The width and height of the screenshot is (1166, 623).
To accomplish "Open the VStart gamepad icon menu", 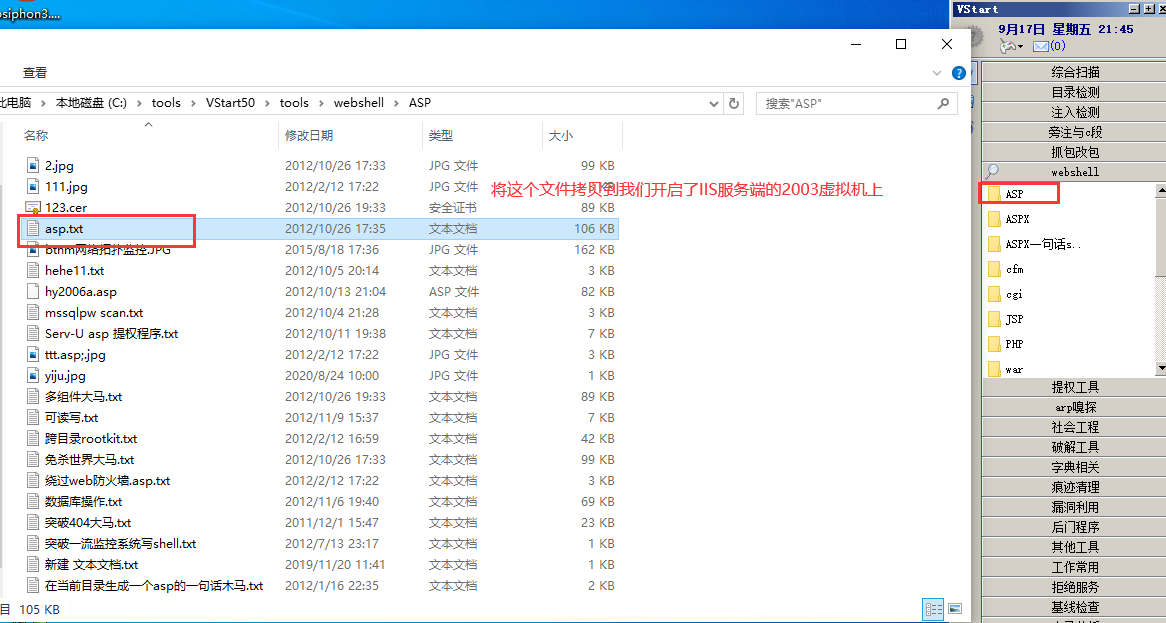I will click(x=1010, y=46).
